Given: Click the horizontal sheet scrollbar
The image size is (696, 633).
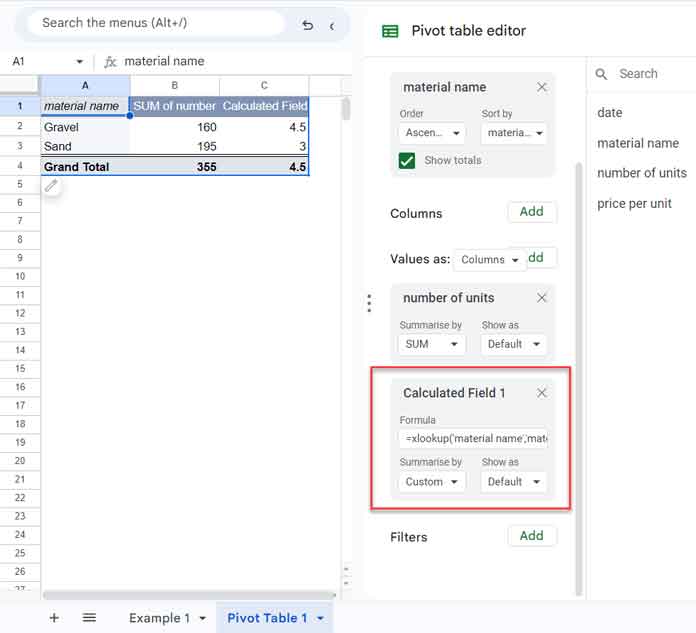Looking at the screenshot, I should [x=189, y=595].
